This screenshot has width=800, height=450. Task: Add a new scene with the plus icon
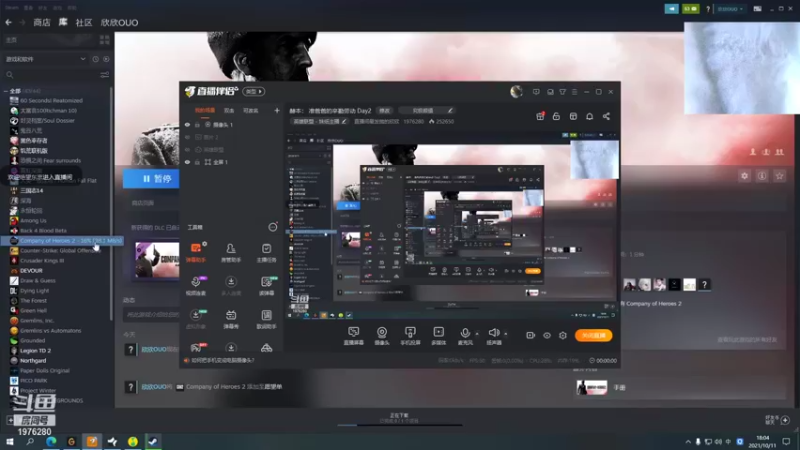click(277, 110)
